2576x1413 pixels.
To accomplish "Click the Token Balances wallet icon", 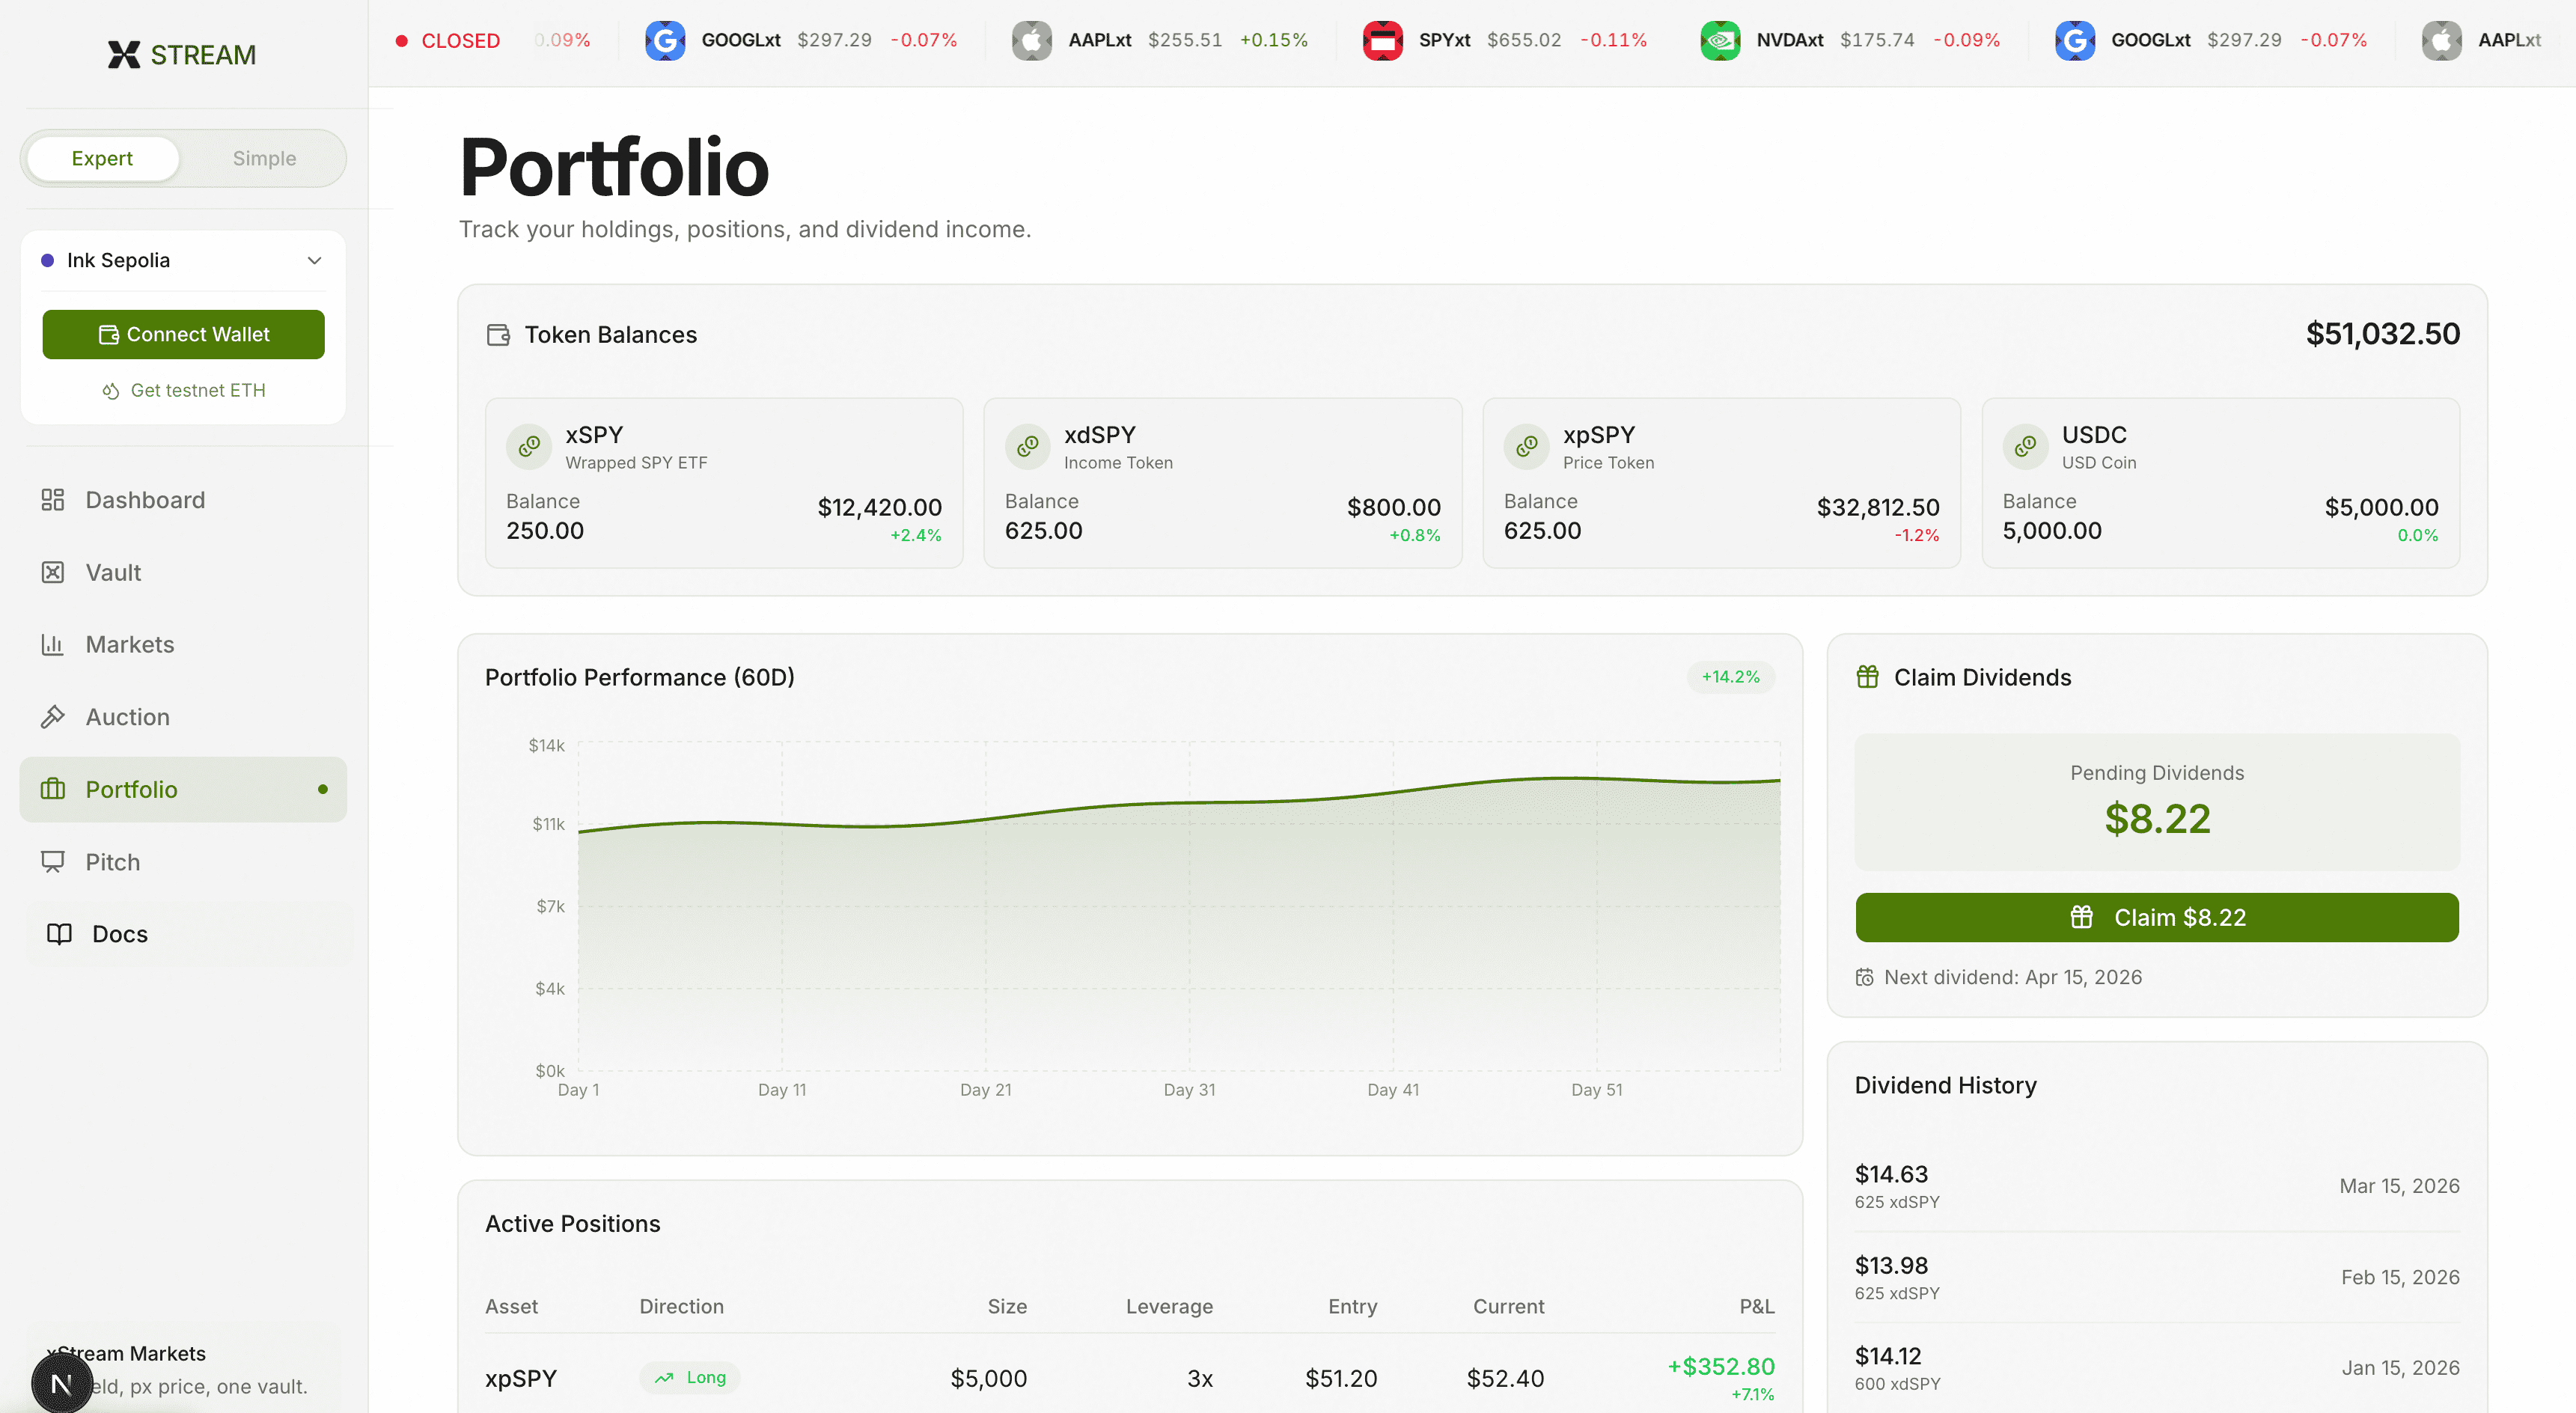I will [498, 334].
